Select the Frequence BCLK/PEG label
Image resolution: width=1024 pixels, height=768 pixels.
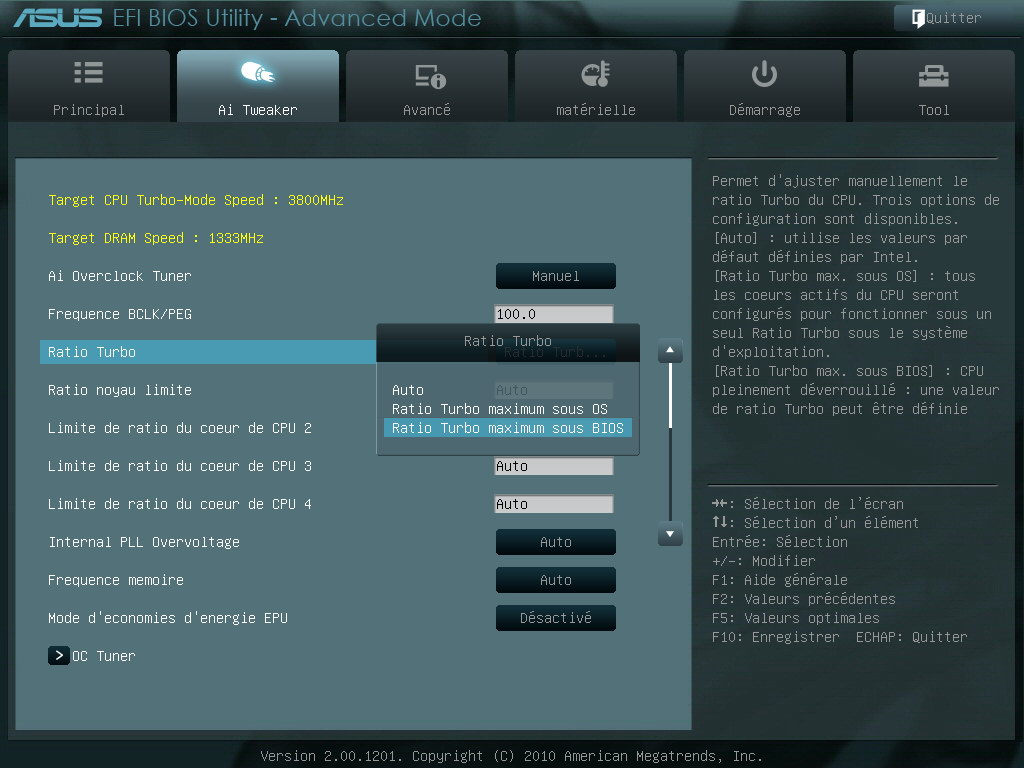coord(120,314)
